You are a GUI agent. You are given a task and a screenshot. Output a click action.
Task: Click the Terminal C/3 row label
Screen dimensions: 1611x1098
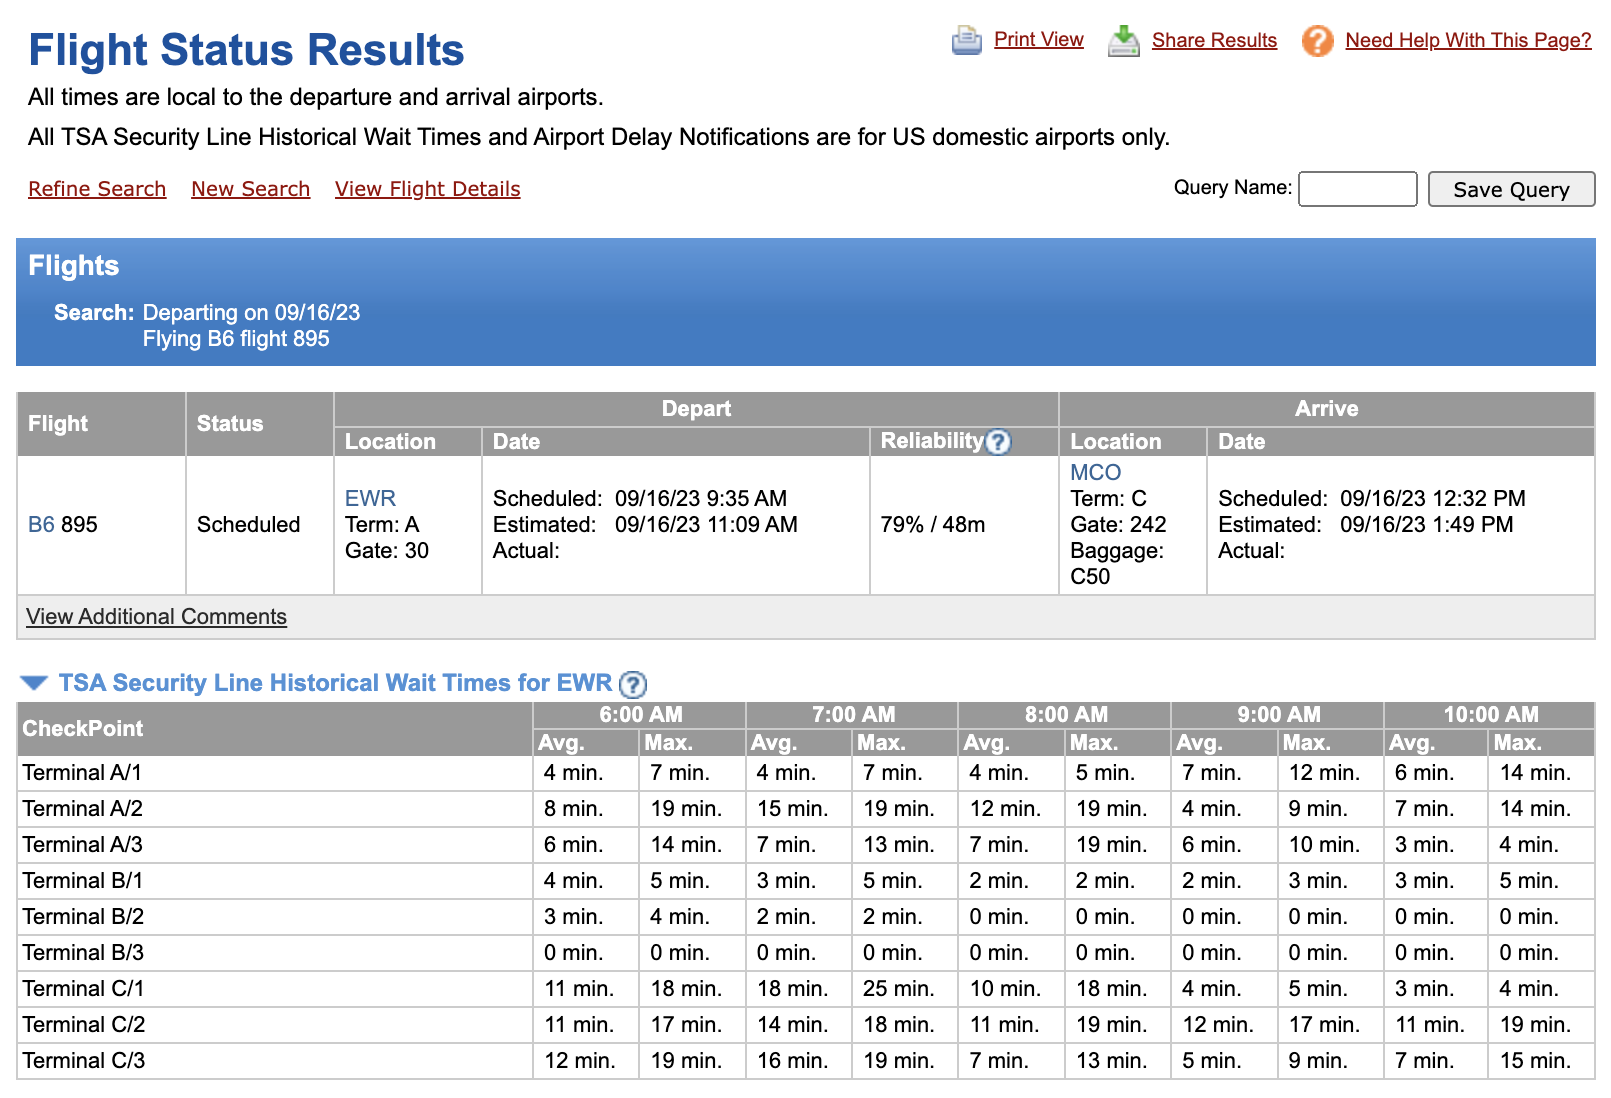click(84, 1060)
